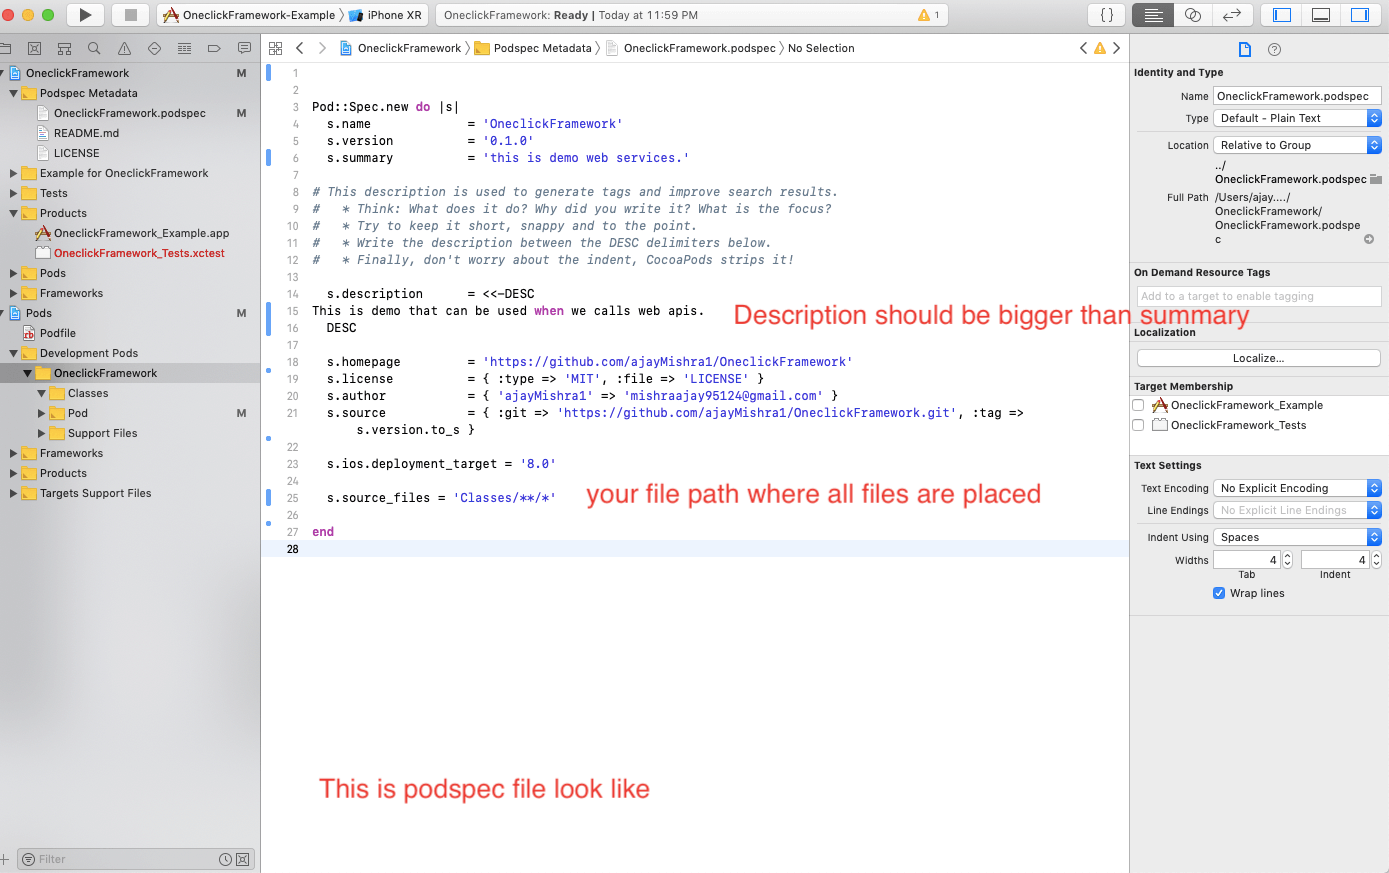
Task: Edit the Name field in inspector
Action: (x=1298, y=96)
